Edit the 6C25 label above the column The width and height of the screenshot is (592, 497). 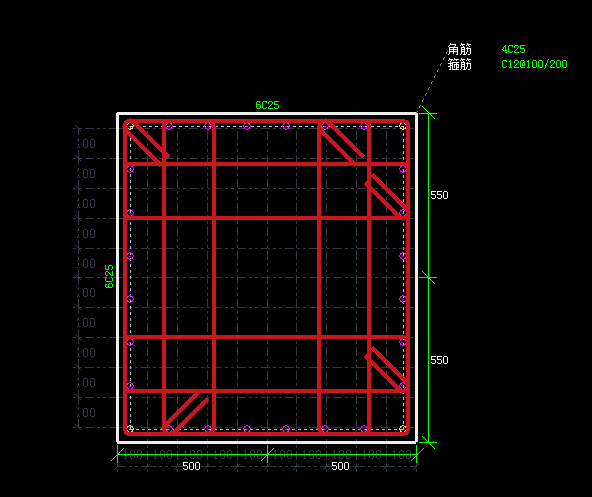267,105
